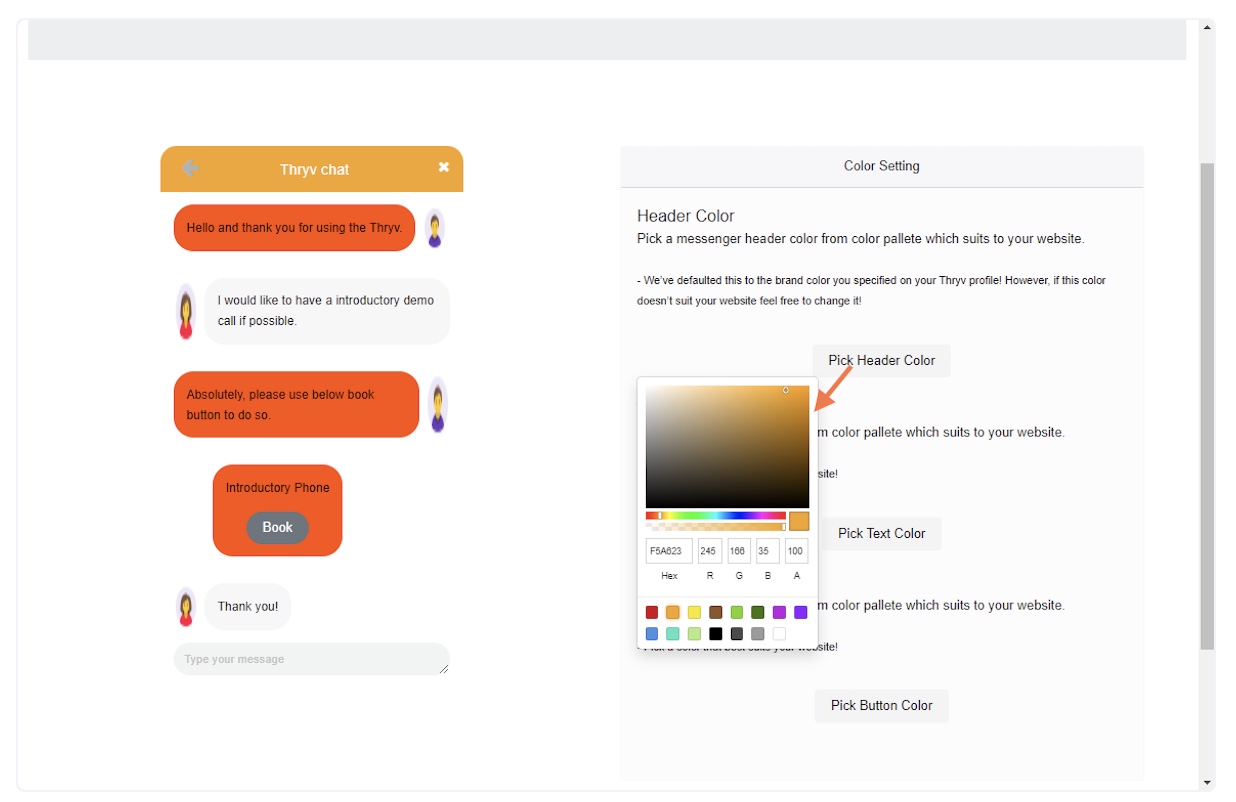Open the Pick Text Color picker
This screenshot has height=802, width=1236.
(882, 533)
